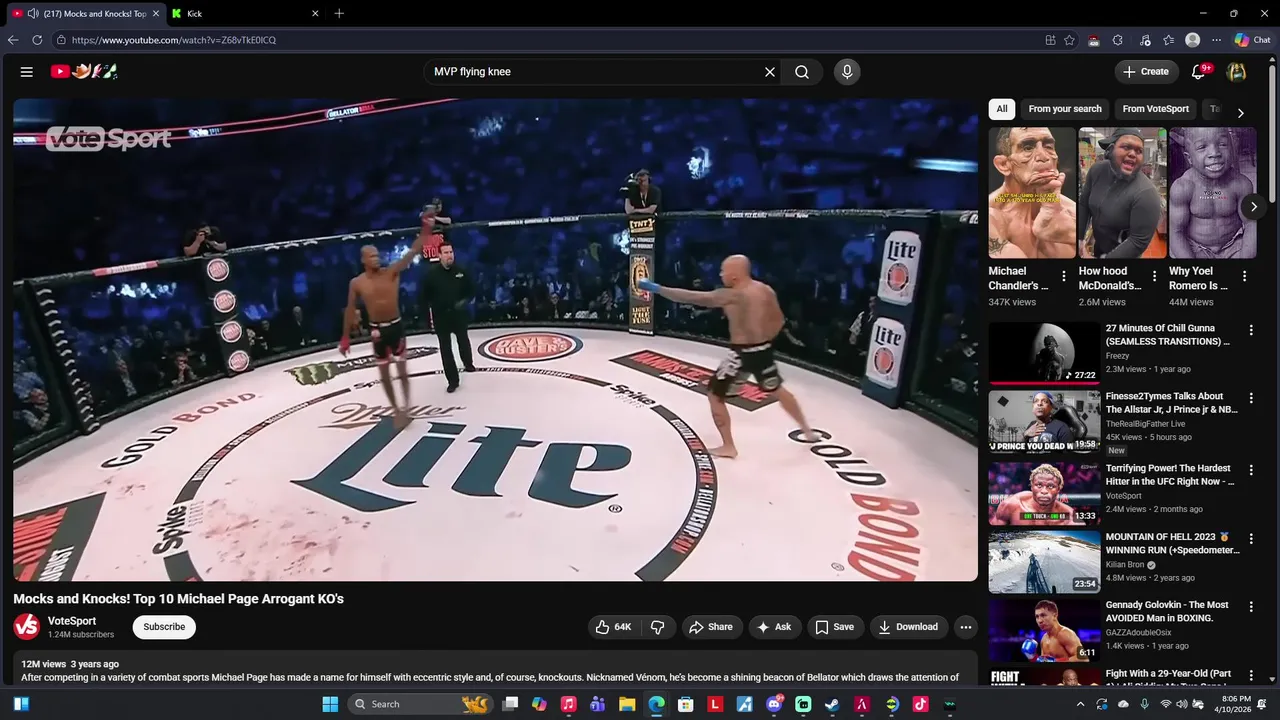The image size is (1280, 720).
Task: Open the YouTube account avatar menu
Action: 1237,72
